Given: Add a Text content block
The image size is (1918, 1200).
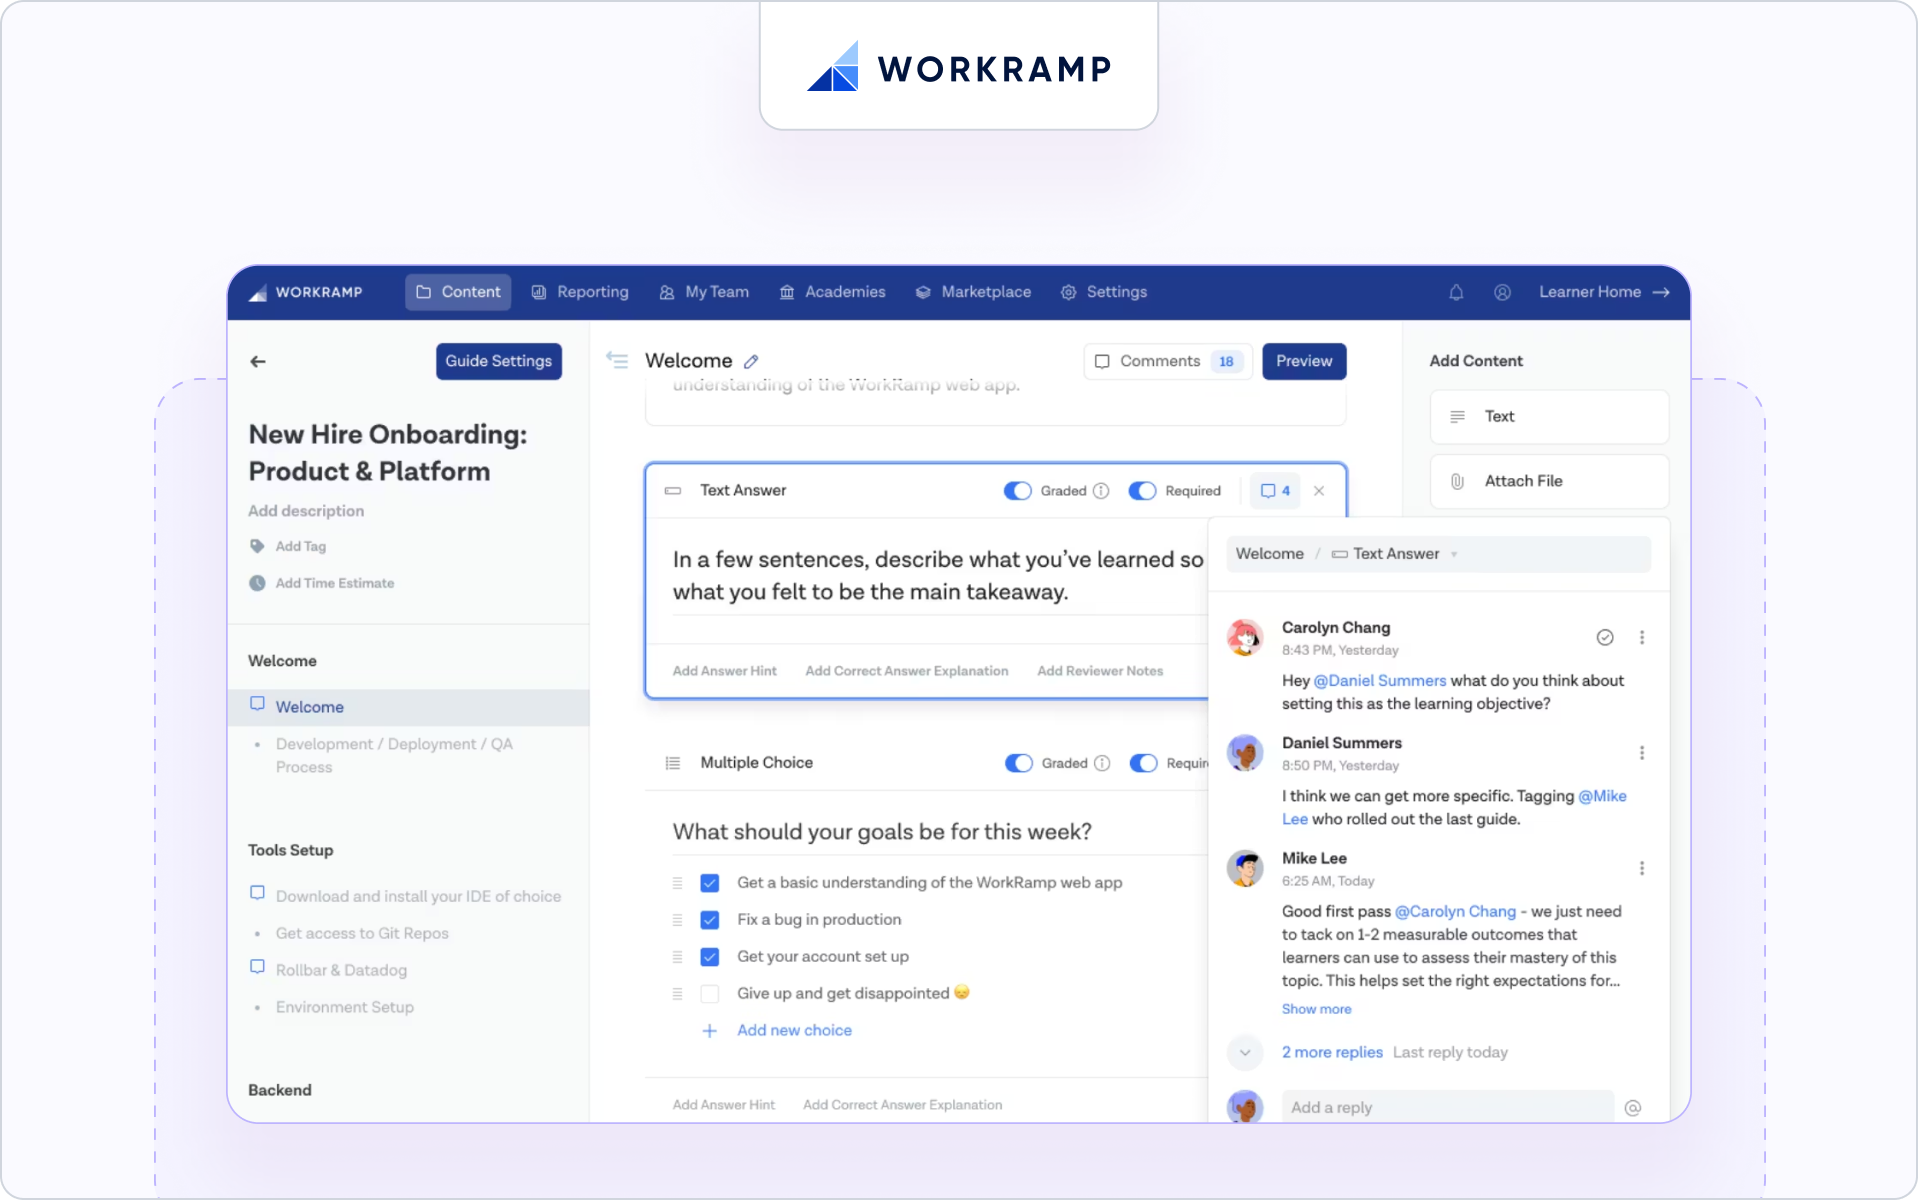Looking at the screenshot, I should [x=1549, y=417].
